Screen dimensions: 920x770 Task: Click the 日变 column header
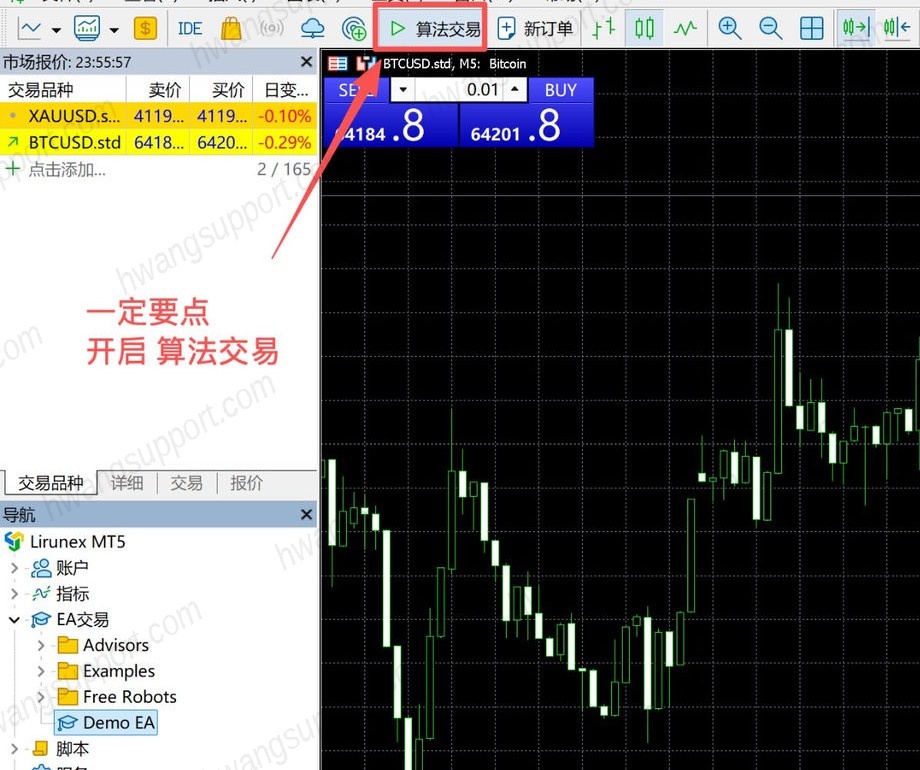(286, 90)
